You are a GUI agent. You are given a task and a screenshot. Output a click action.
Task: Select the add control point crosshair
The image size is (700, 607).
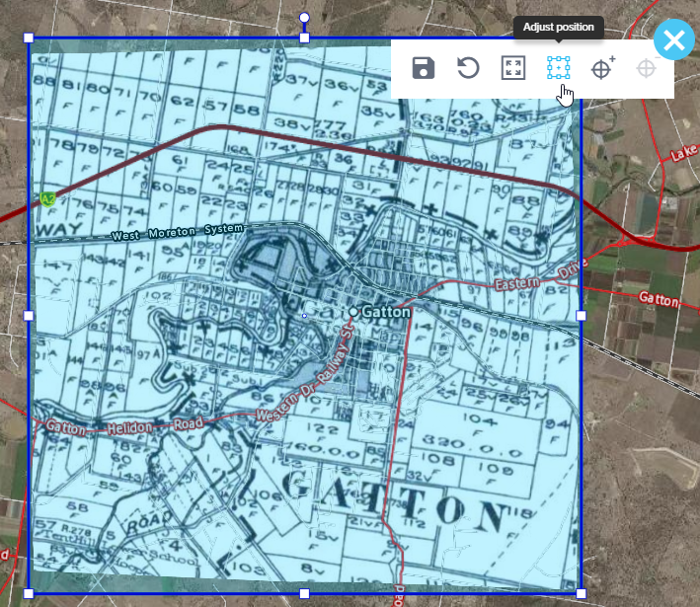tap(603, 68)
